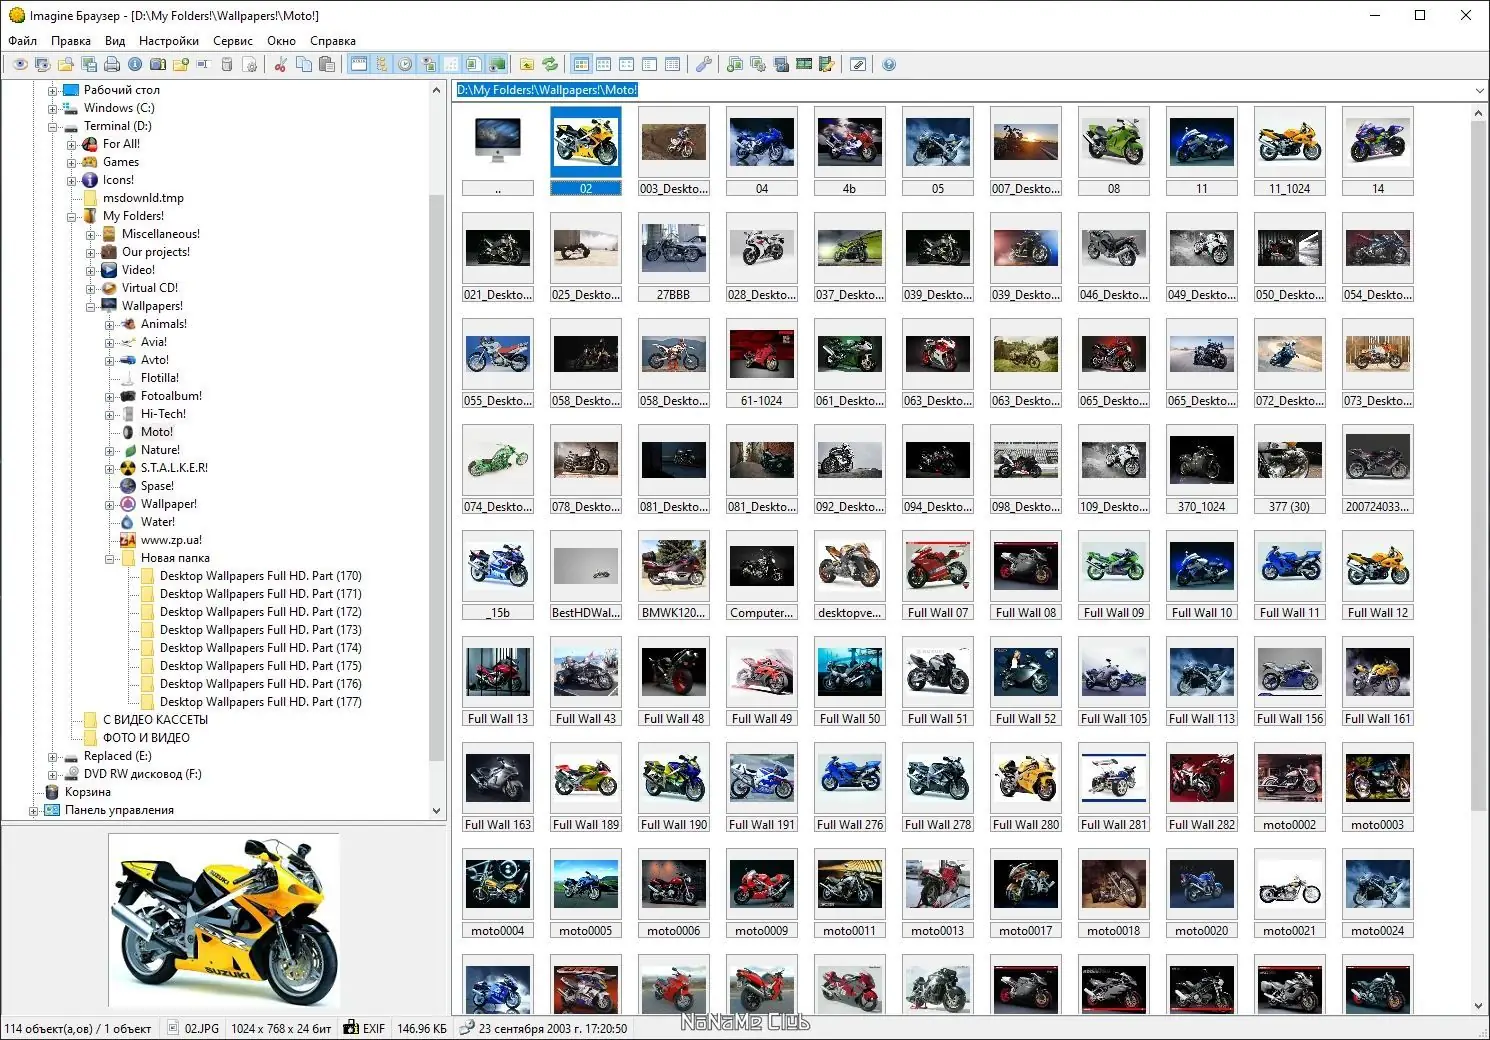Image resolution: width=1490 pixels, height=1040 pixels.
Task: Click the address path input field
Action: coord(960,90)
